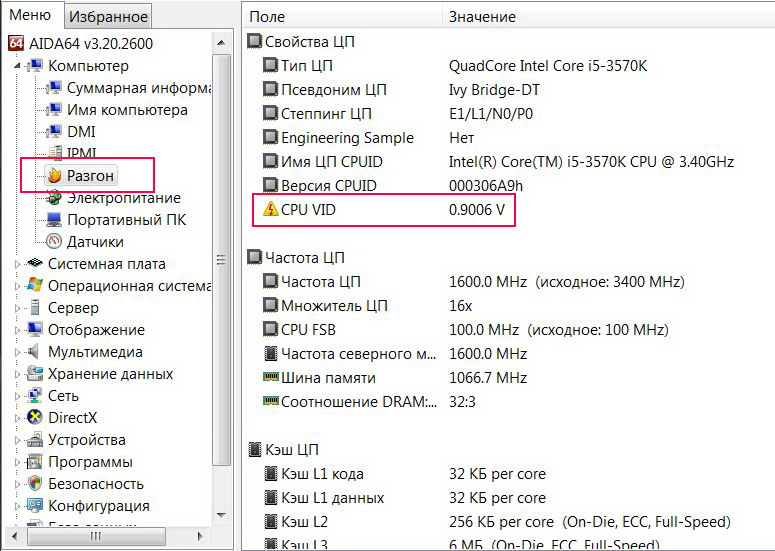The height and width of the screenshot is (551, 775).
Task: Click the Сервер tower icon
Action: pyautogui.click(x=35, y=307)
